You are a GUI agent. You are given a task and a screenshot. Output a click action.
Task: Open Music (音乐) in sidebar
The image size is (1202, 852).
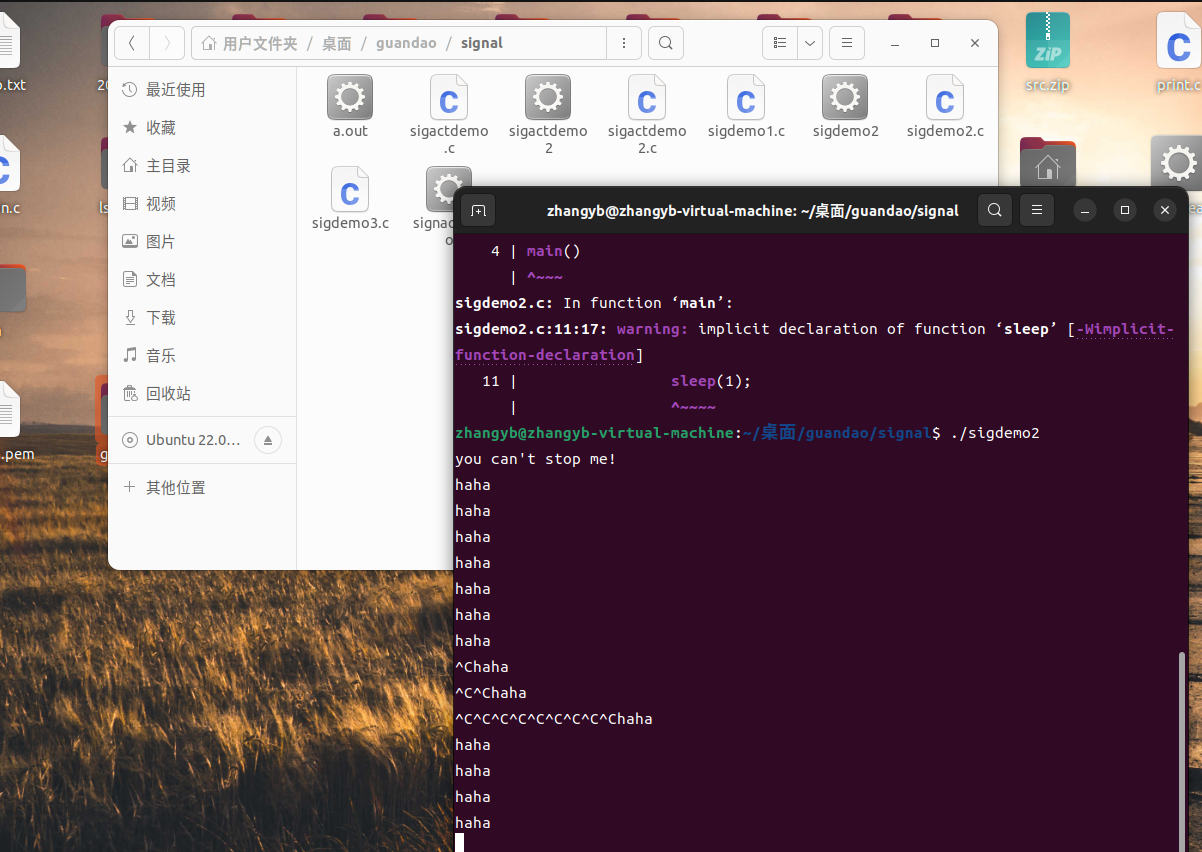click(x=202, y=356)
